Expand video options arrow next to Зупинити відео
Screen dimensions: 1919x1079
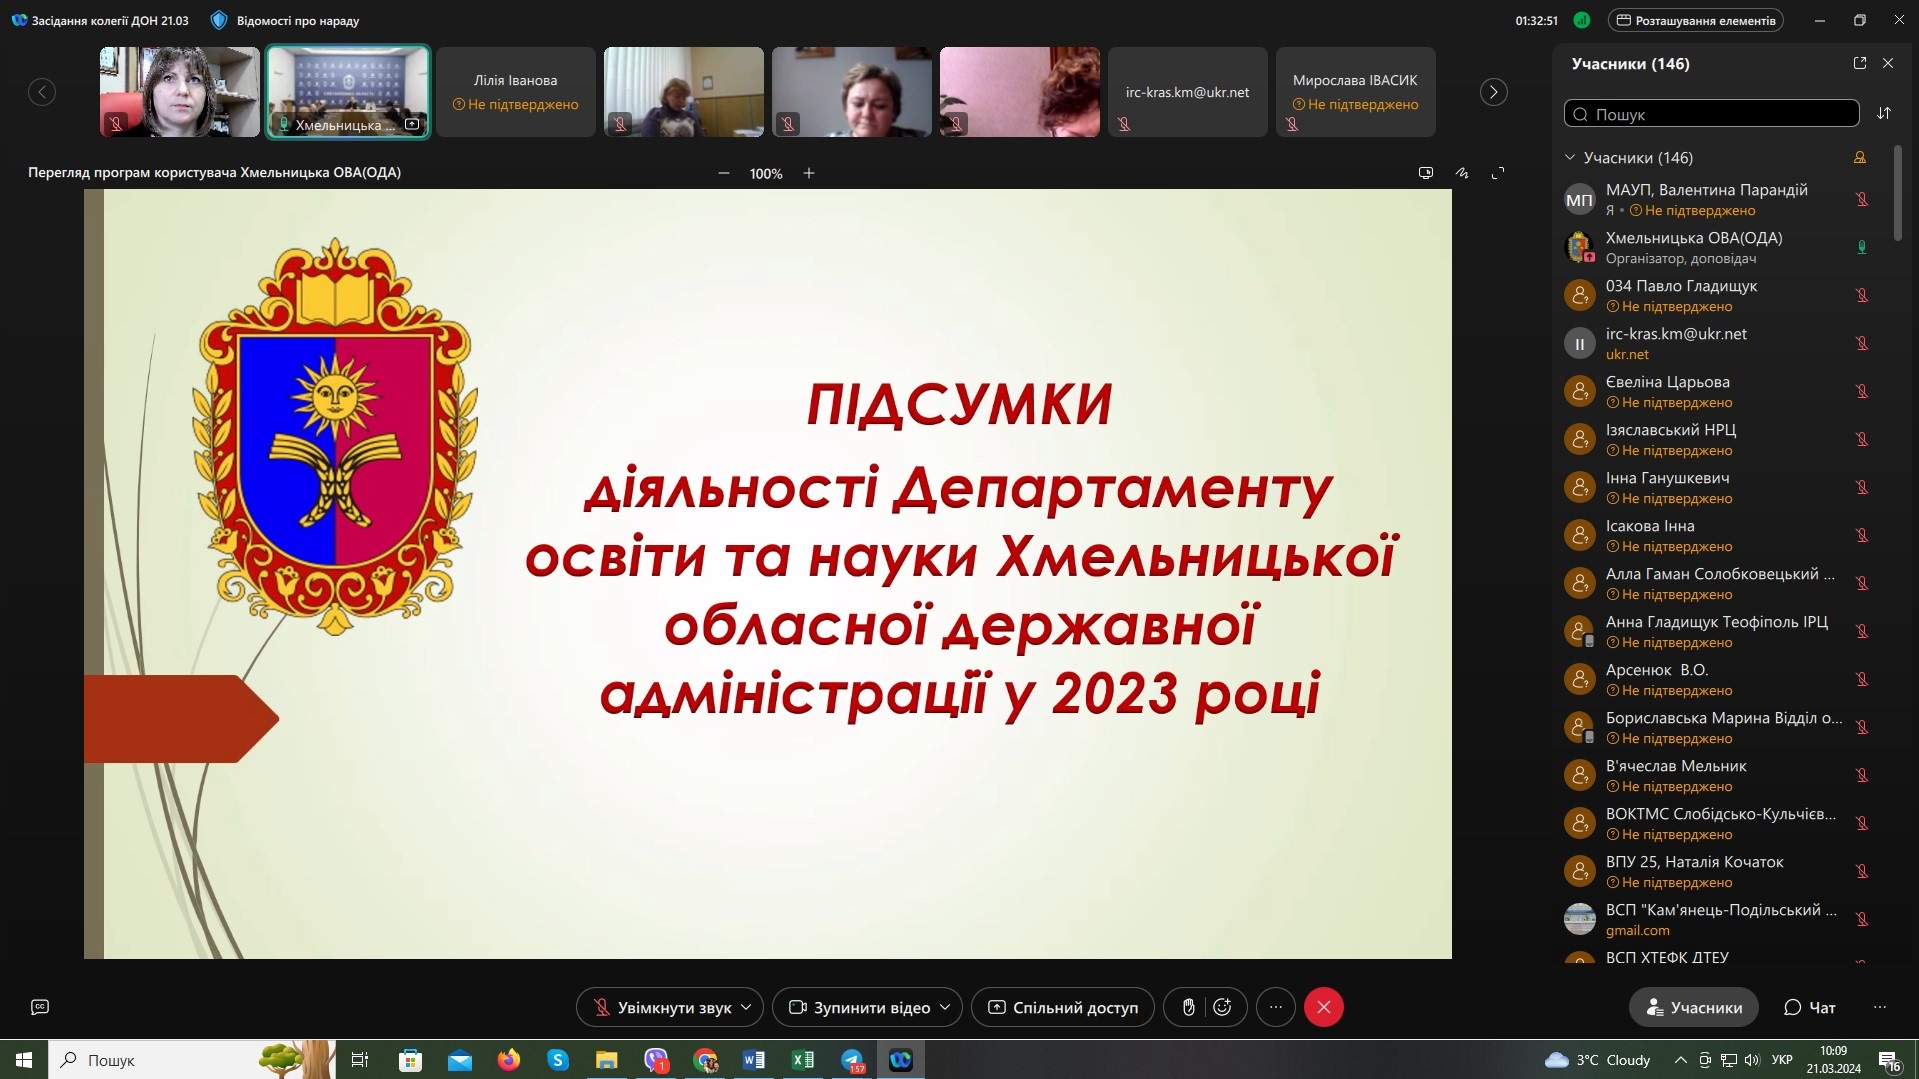tap(945, 1007)
